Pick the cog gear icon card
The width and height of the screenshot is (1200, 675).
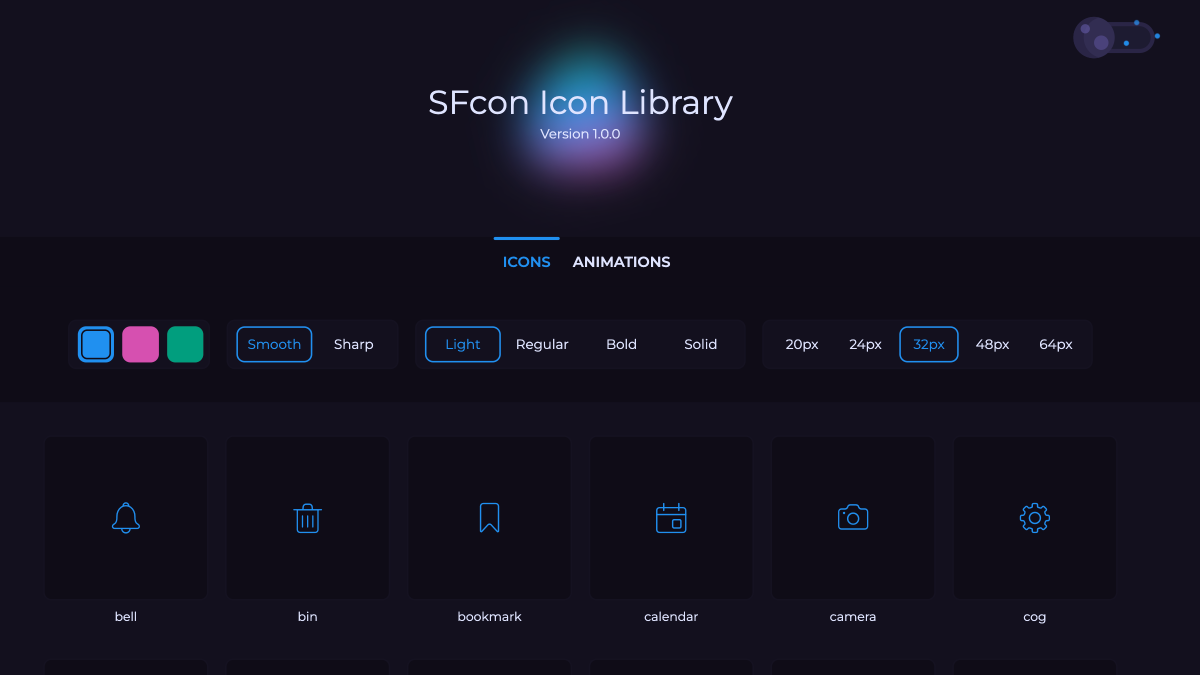1035,518
